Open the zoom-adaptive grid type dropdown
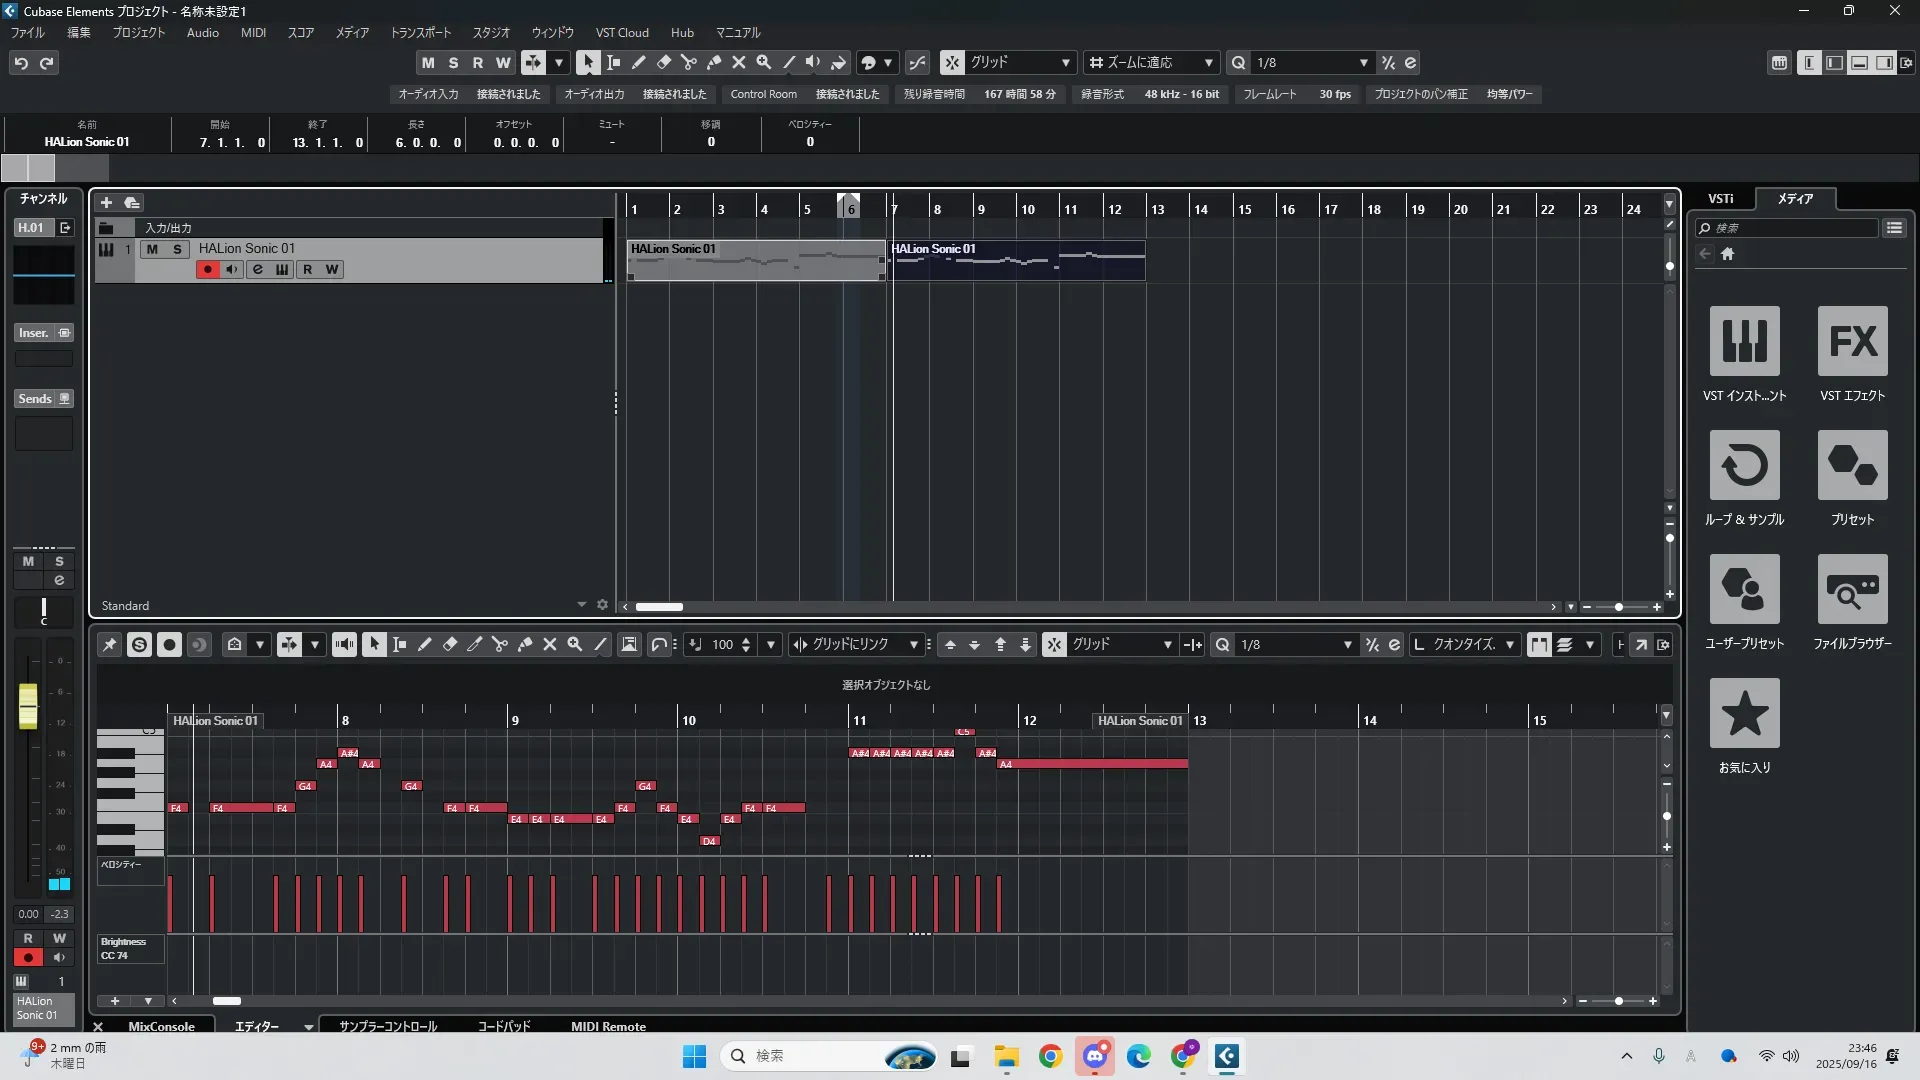 pos(1208,62)
